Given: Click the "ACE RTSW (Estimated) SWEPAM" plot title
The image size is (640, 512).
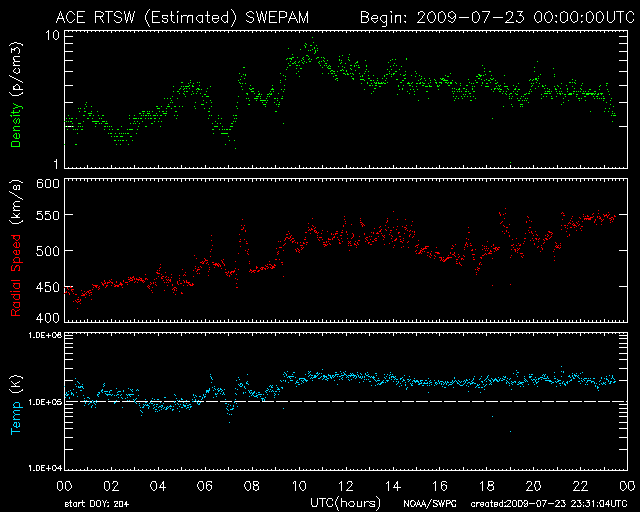Looking at the screenshot, I should tap(182, 18).
